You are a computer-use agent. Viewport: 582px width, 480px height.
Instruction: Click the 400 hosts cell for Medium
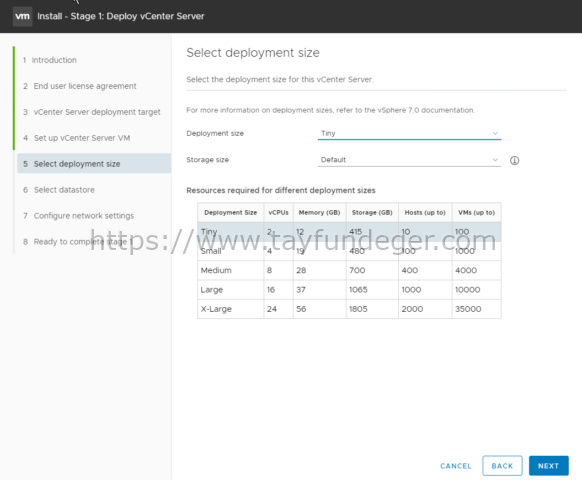[x=425, y=270]
